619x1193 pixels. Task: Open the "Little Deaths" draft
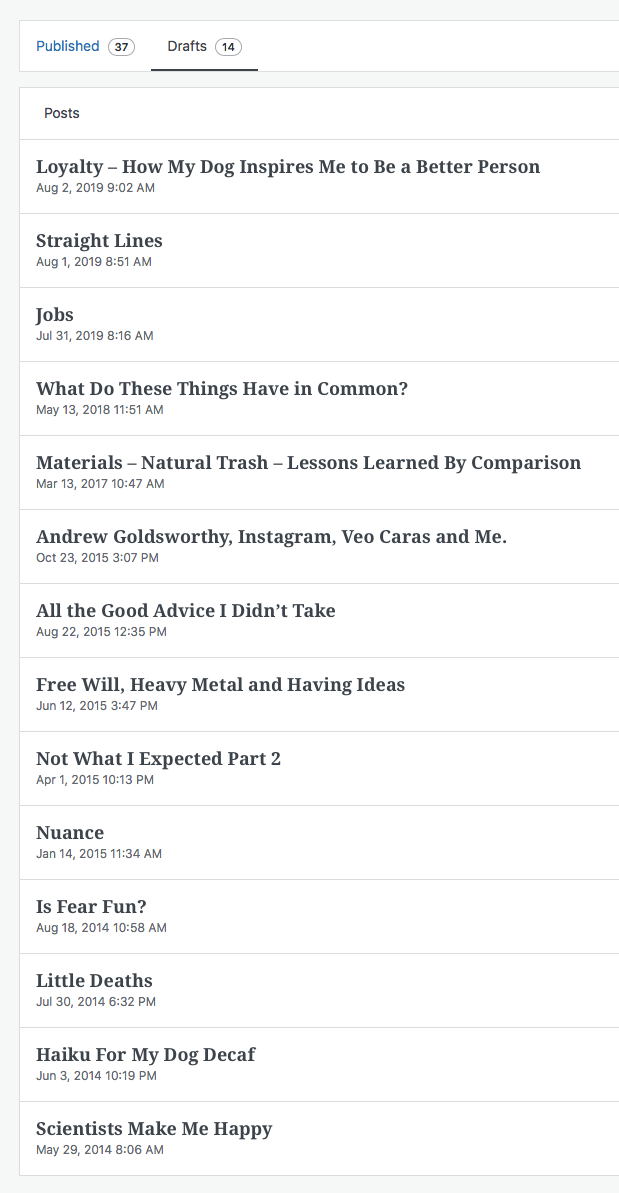[x=94, y=980]
